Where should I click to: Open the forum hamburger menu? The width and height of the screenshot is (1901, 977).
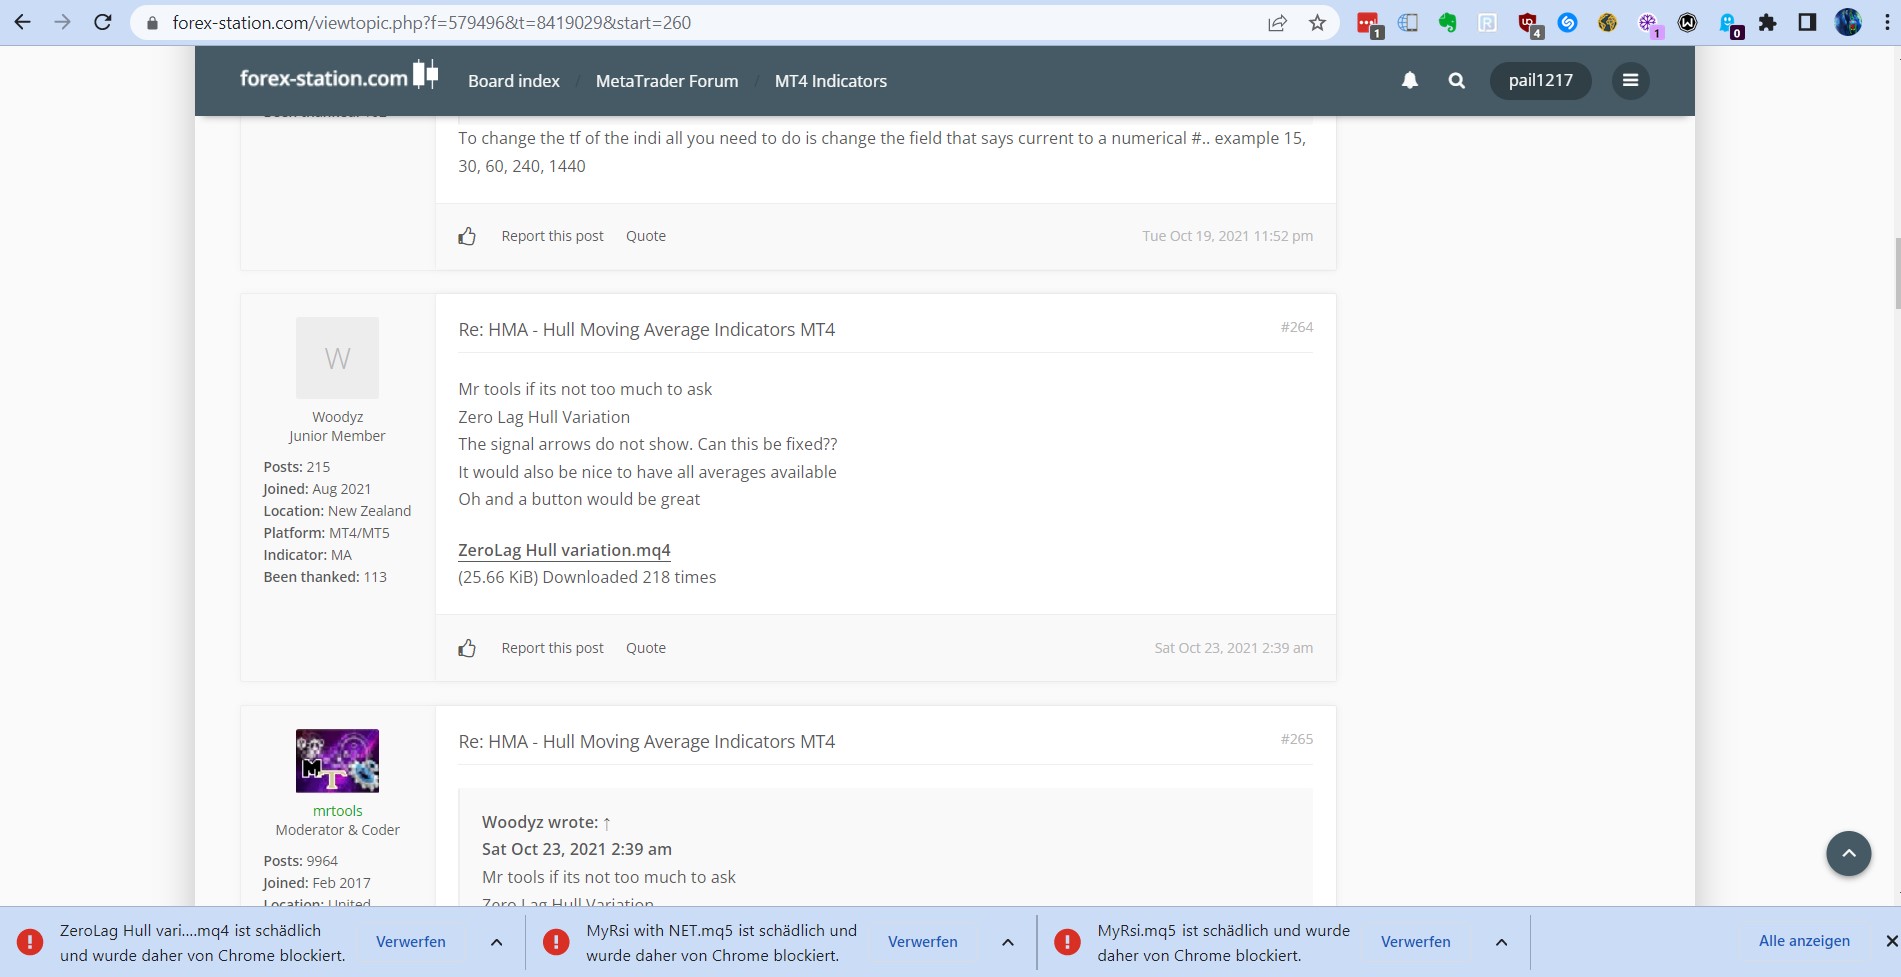1630,80
